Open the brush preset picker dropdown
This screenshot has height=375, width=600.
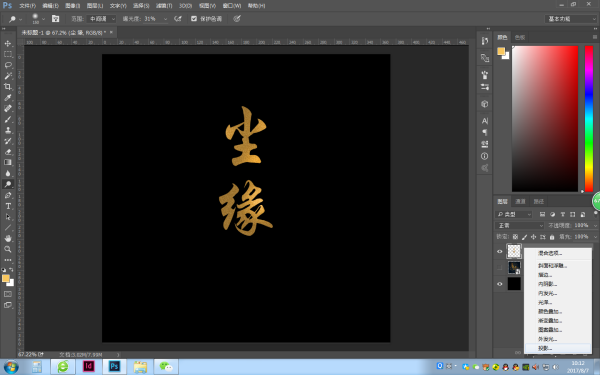pyautogui.click(x=43, y=19)
